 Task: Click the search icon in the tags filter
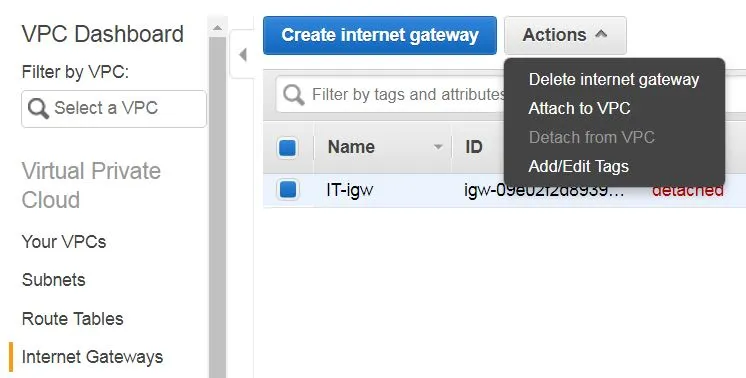[294, 95]
